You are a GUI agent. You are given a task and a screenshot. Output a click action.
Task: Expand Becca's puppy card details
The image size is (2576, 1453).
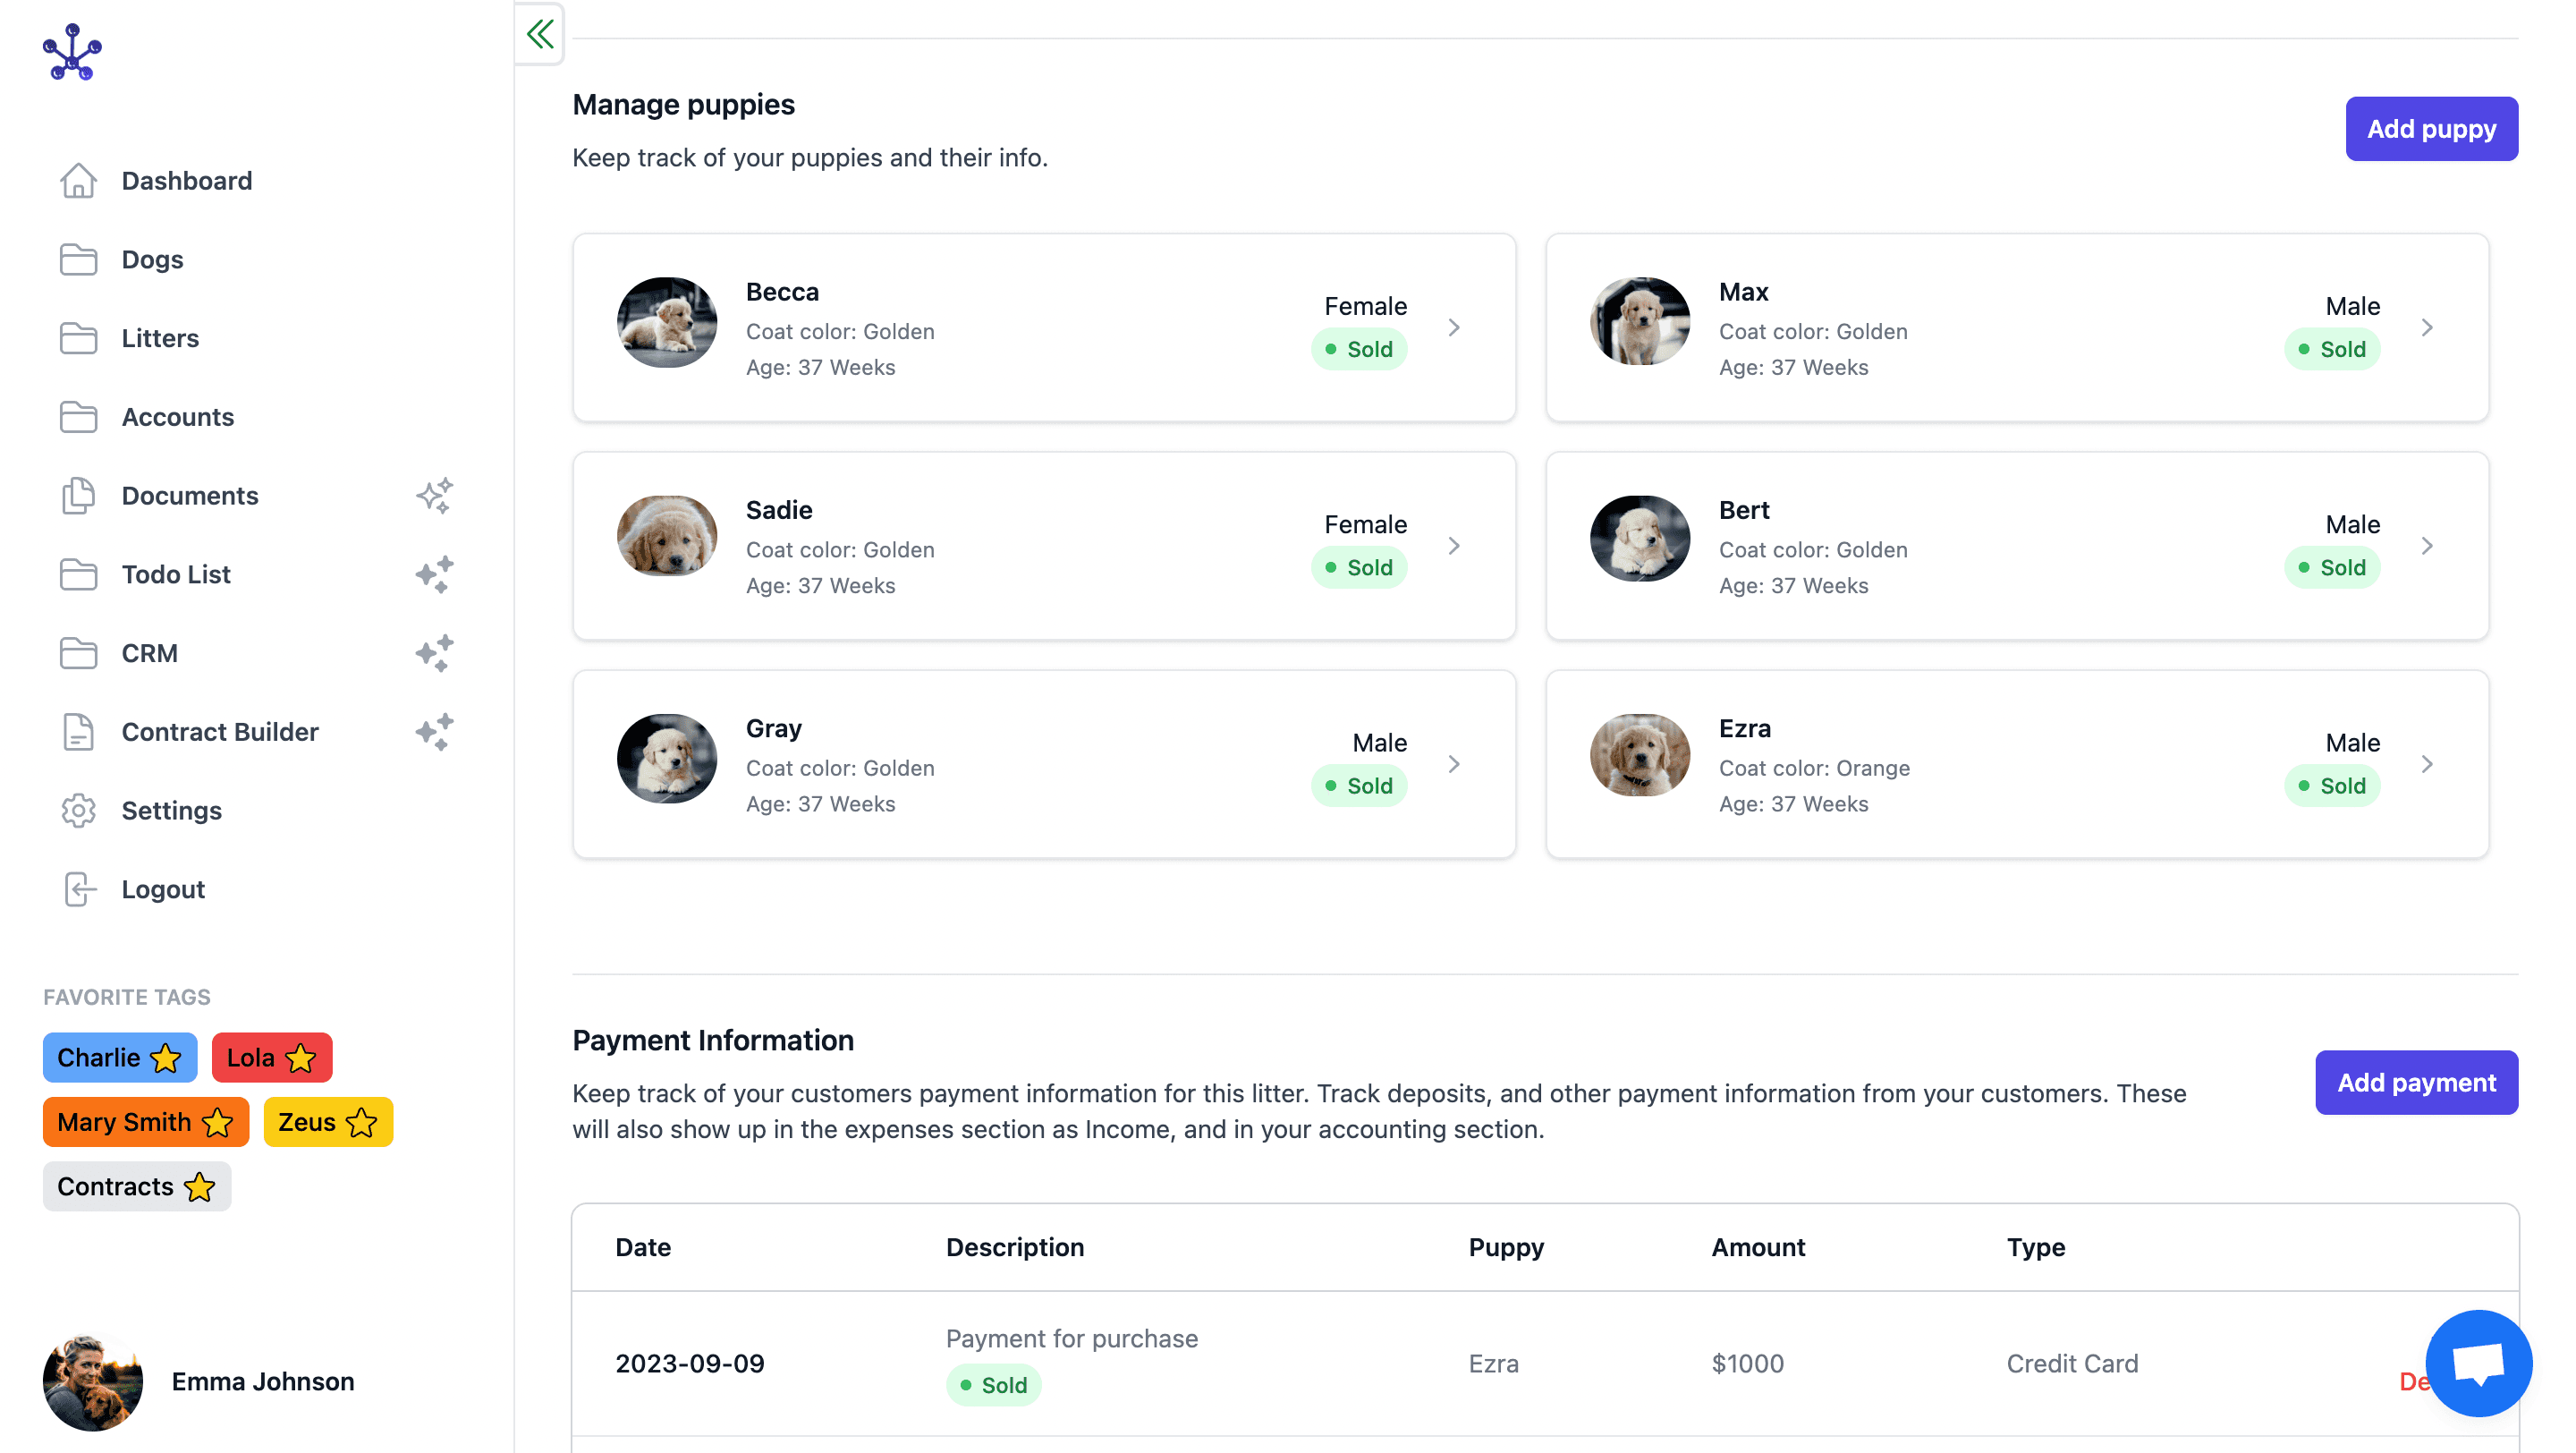point(1455,327)
